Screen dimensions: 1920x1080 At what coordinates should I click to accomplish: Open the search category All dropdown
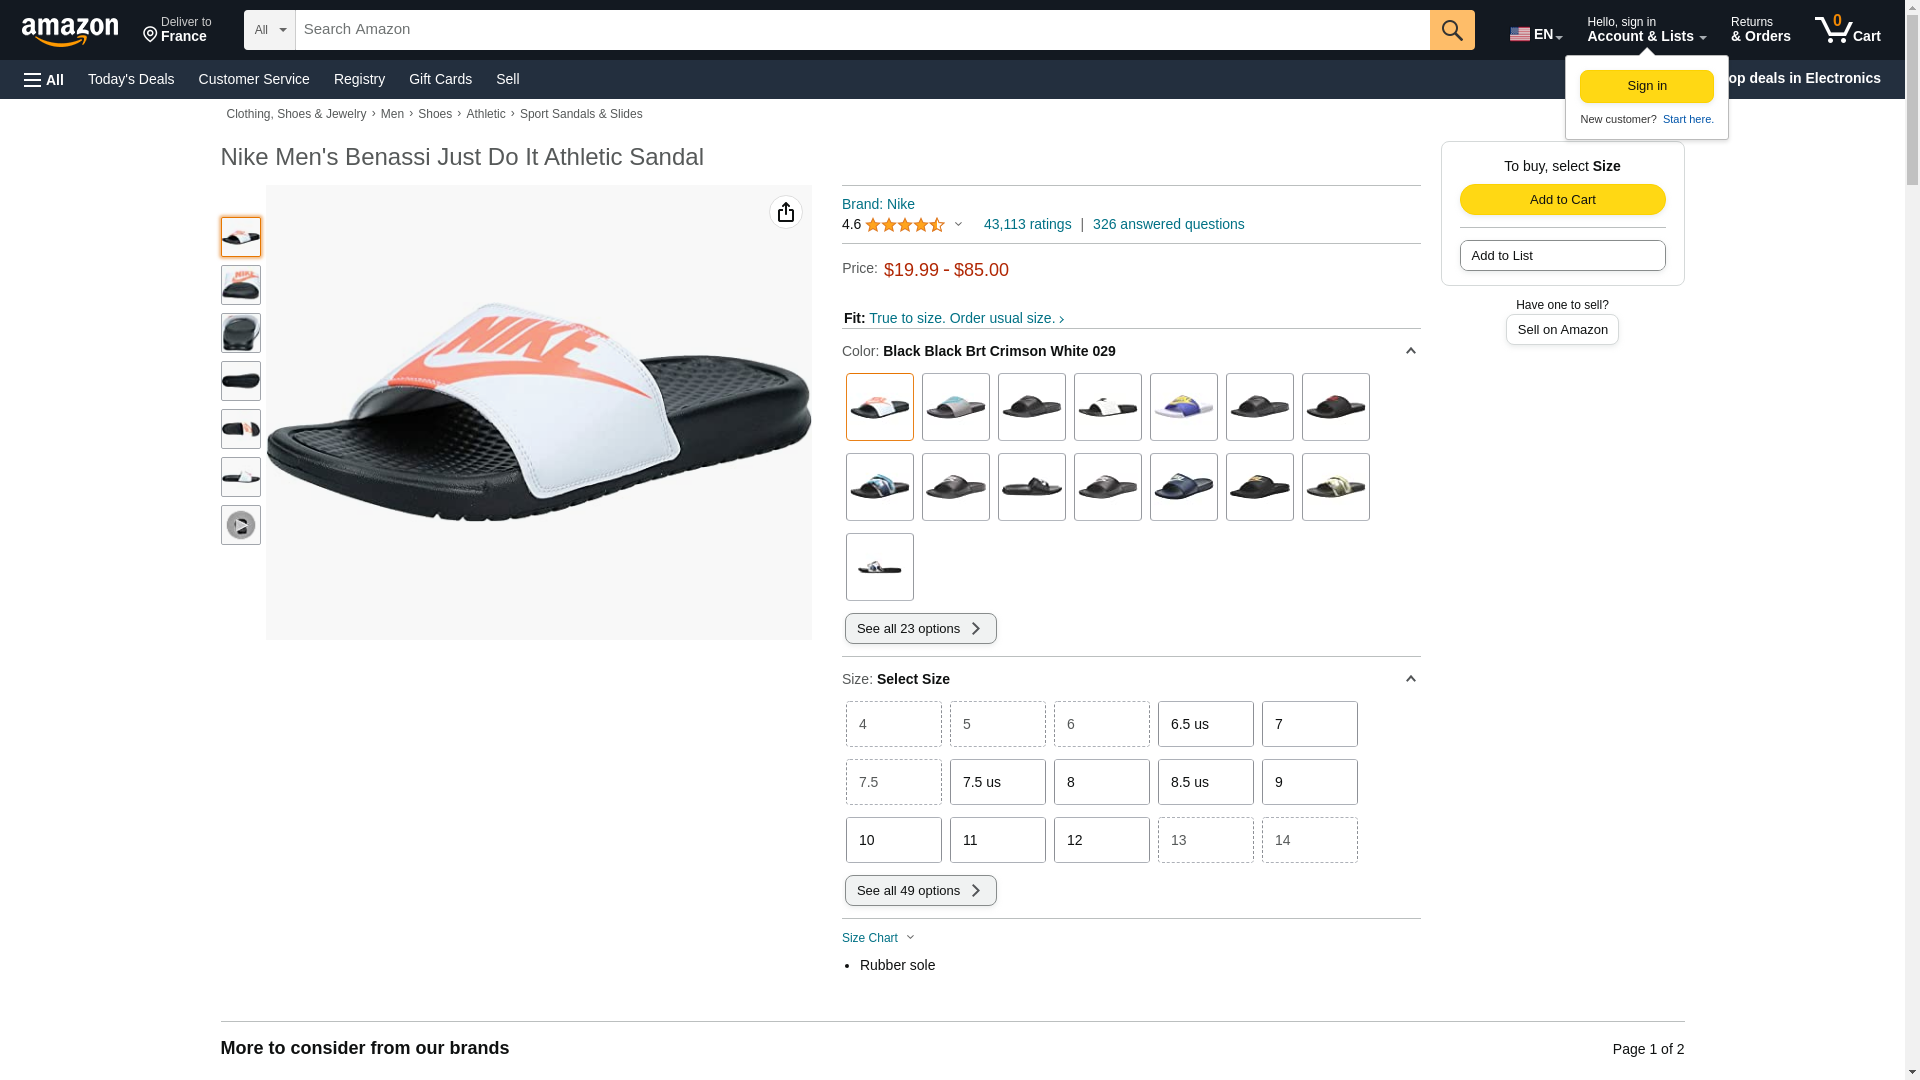coord(269,30)
